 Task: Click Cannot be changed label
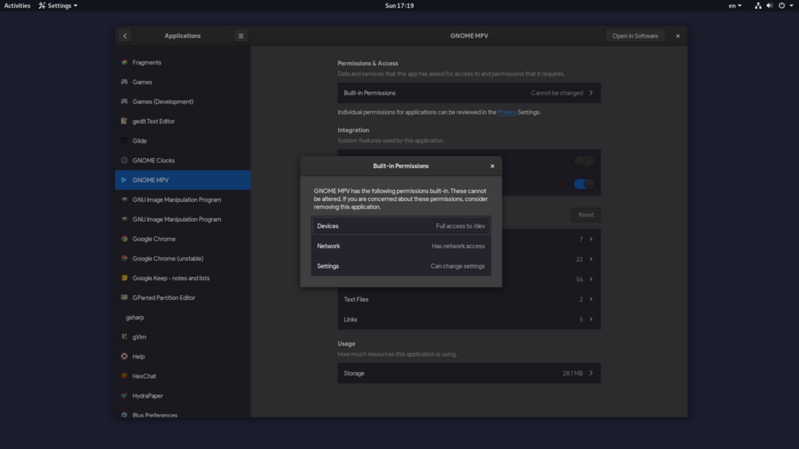(557, 93)
